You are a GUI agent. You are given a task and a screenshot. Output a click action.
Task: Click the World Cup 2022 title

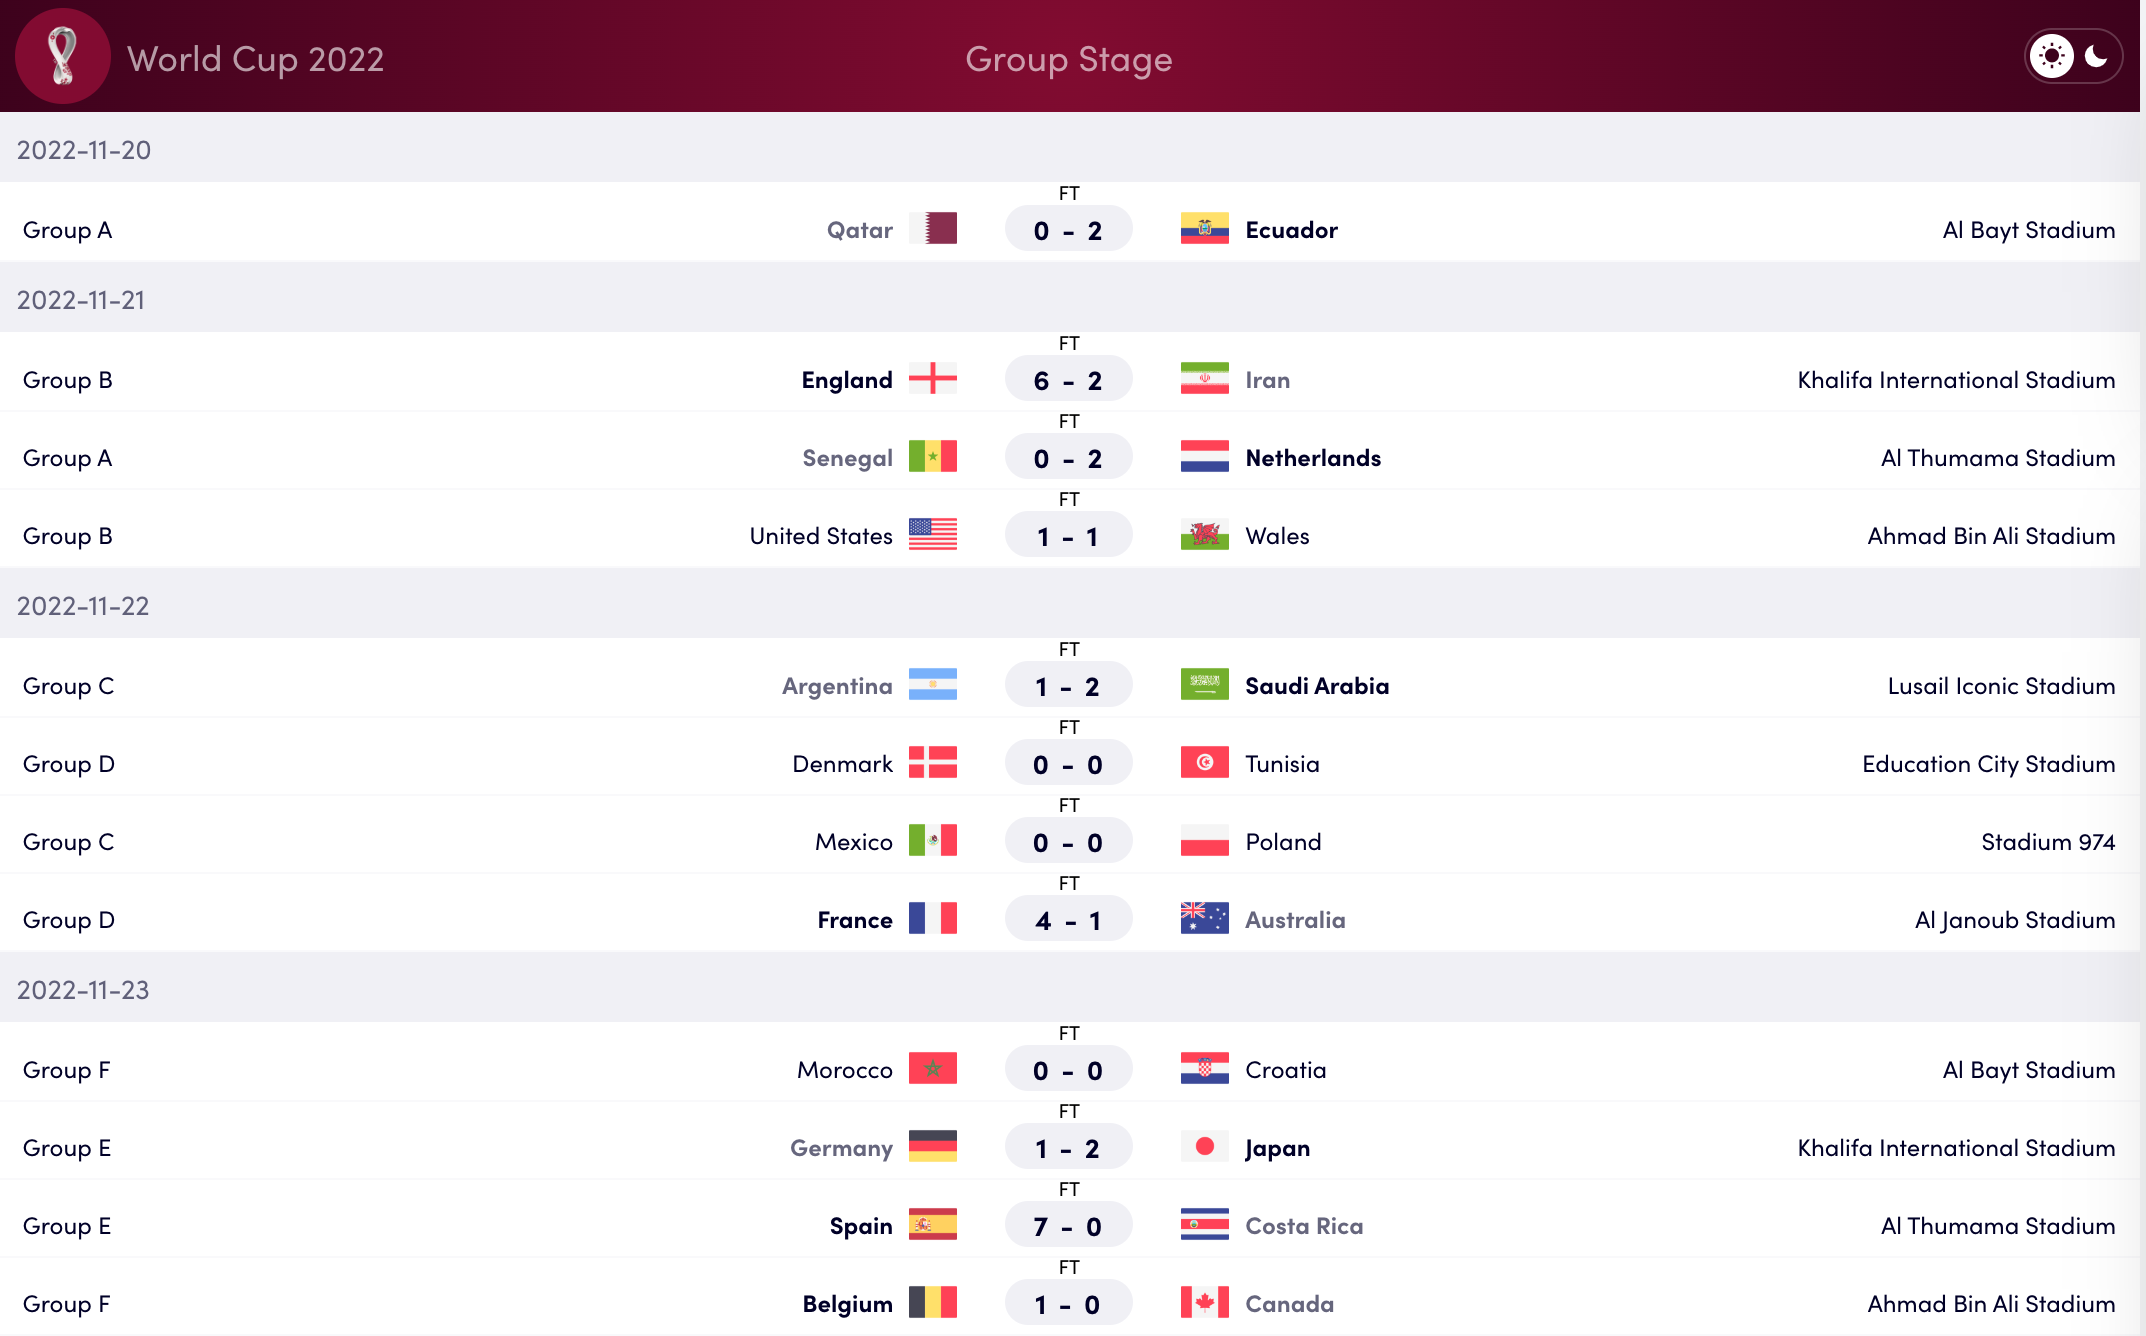coord(255,59)
